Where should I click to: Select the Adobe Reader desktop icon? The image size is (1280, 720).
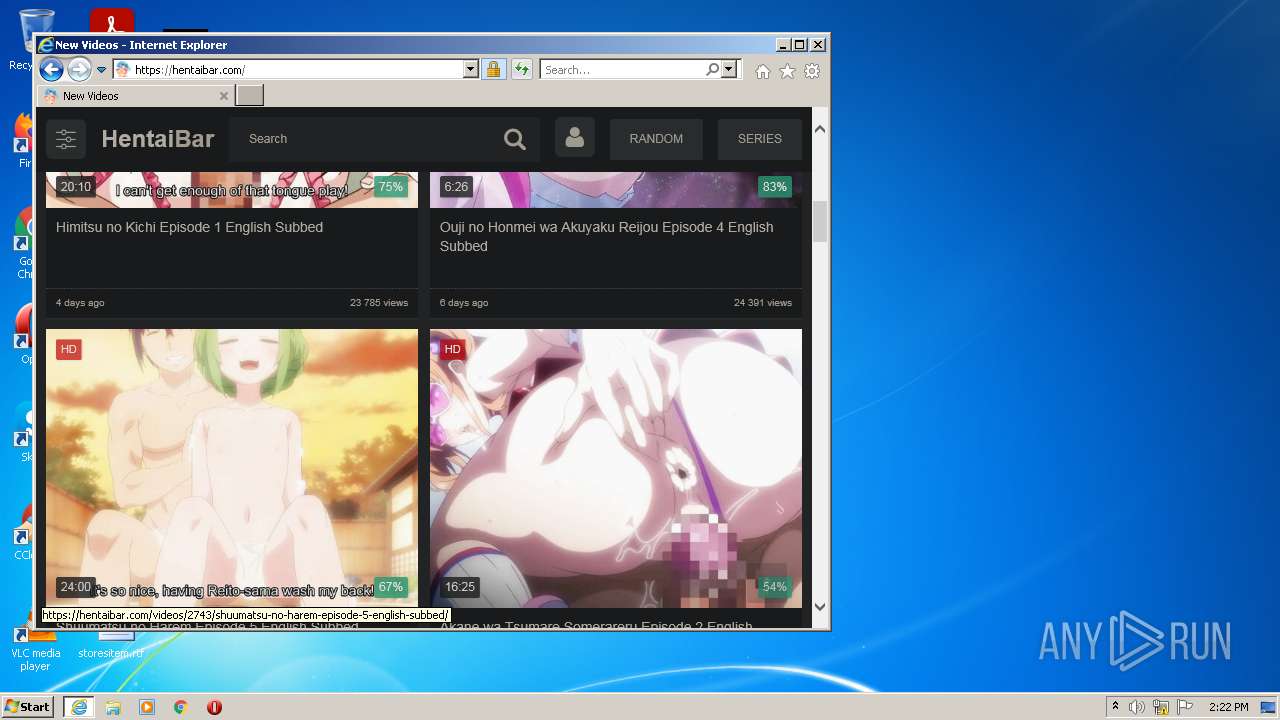[111, 20]
